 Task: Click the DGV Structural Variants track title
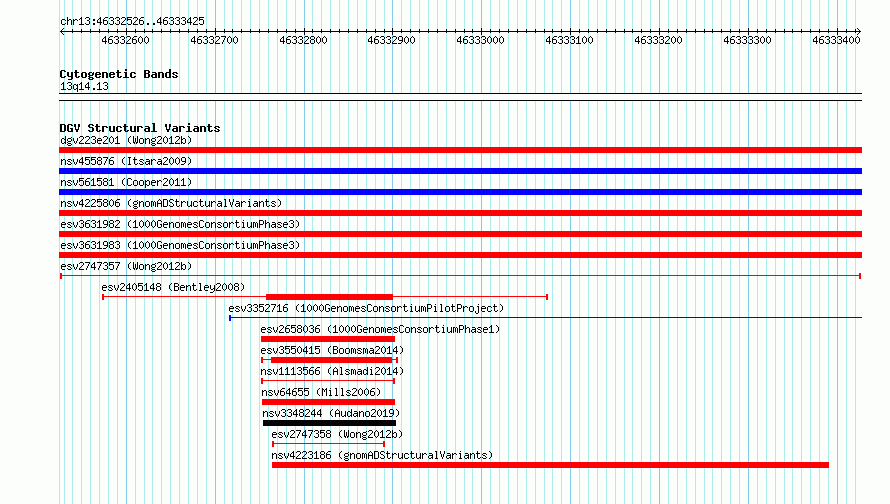point(140,128)
